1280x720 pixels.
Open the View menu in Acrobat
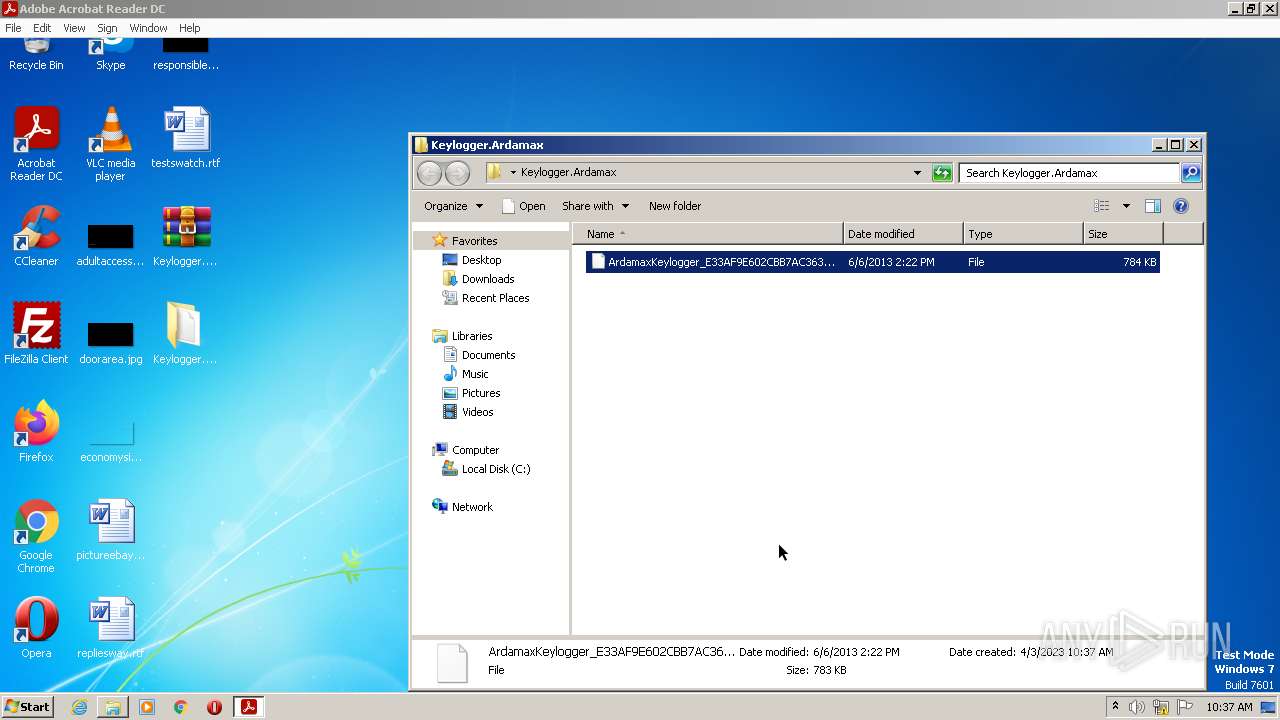[74, 28]
